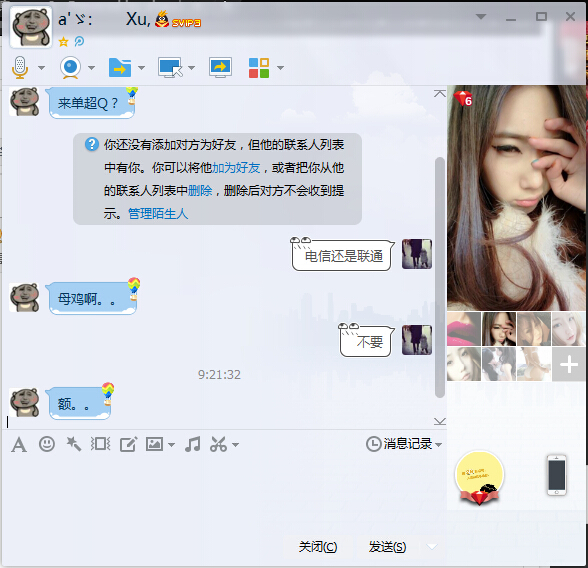Click the 9:21:32 timestamp

(219, 375)
